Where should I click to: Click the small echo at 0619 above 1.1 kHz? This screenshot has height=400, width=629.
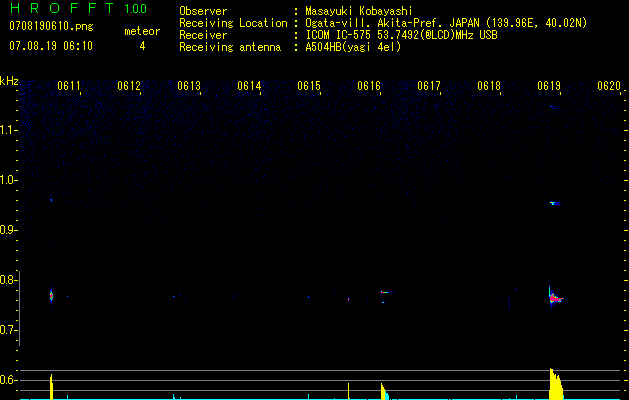(554, 107)
